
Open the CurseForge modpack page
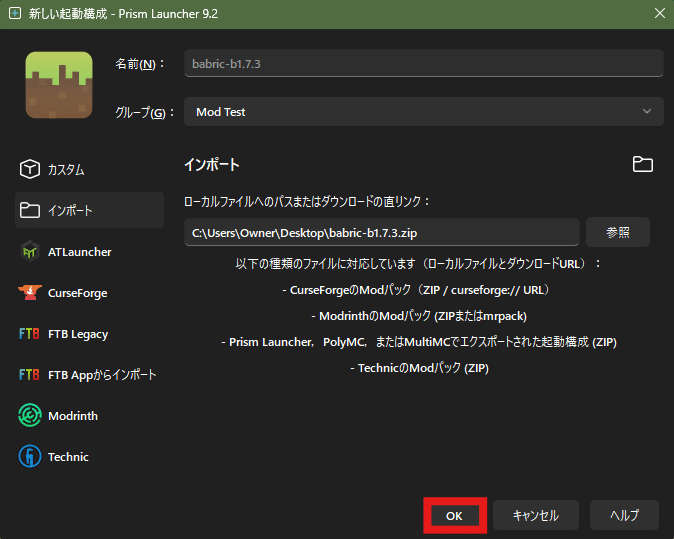pos(89,293)
